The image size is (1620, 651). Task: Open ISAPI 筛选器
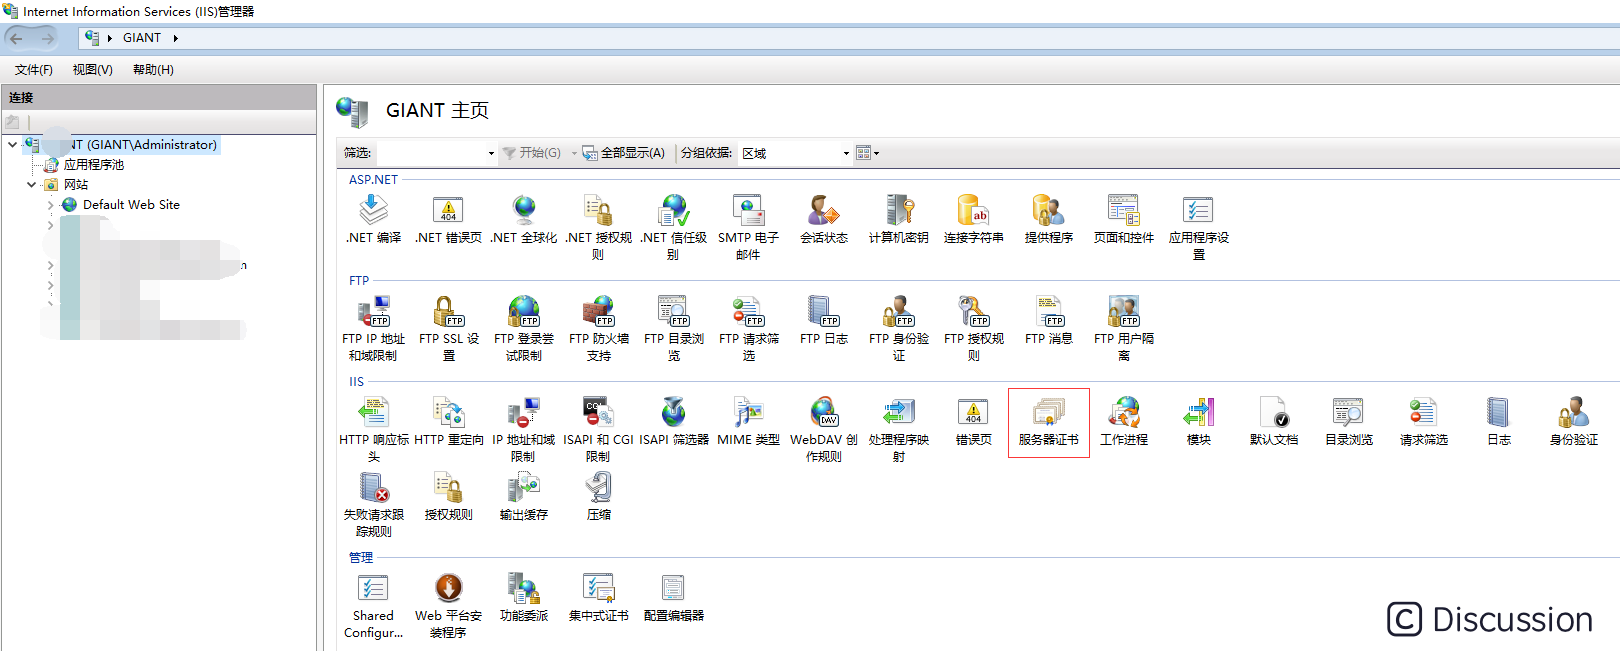(x=673, y=421)
